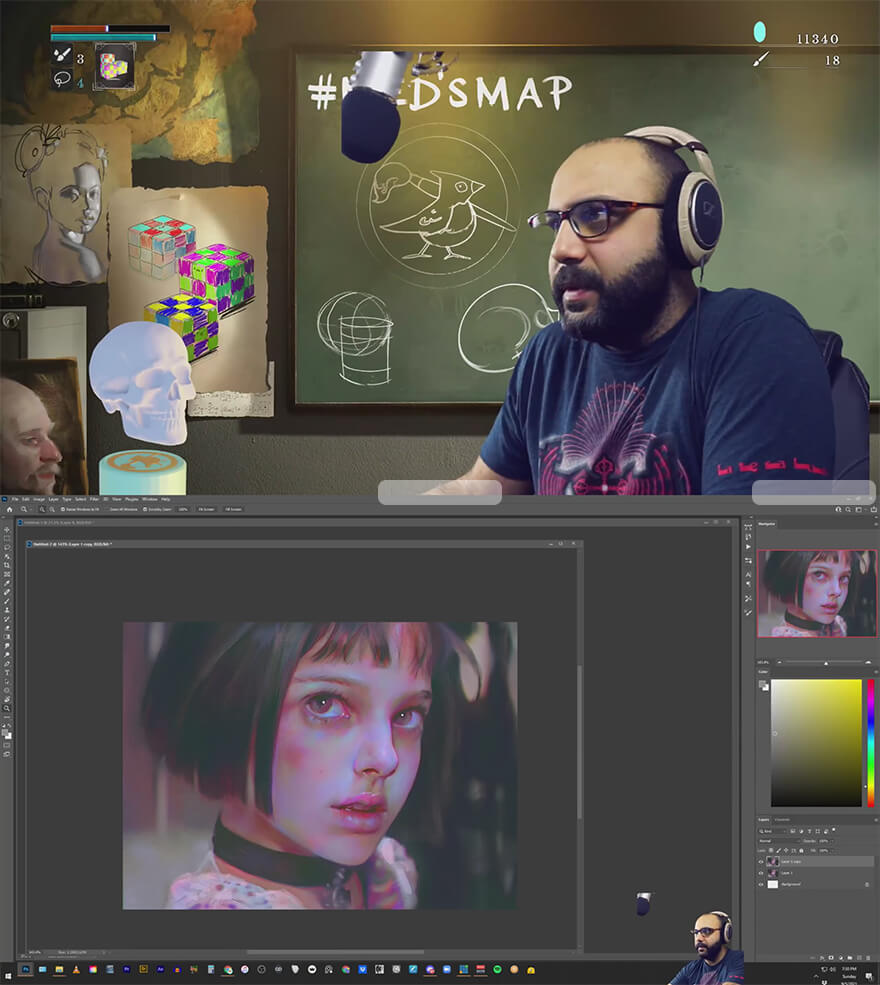This screenshot has height=985, width=880.
Task: Toggle the pixel layer filter icon
Action: click(793, 831)
